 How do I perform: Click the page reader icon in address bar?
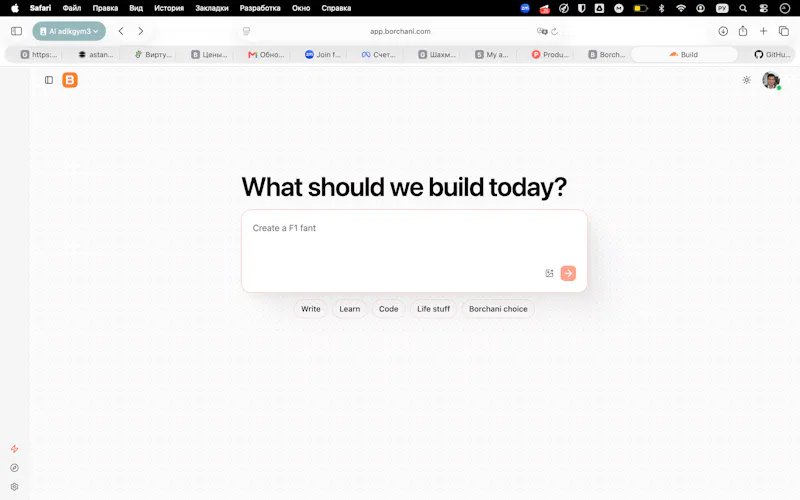point(246,31)
